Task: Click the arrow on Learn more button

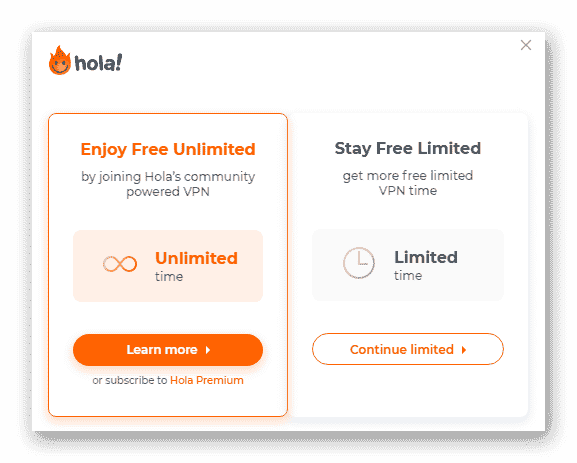Action: [x=208, y=350]
